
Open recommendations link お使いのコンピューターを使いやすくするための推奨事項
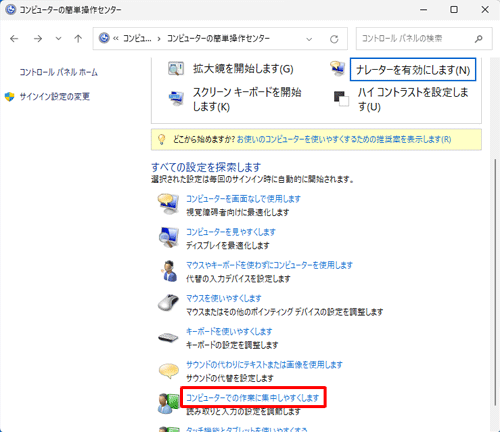pyautogui.click(x=344, y=139)
